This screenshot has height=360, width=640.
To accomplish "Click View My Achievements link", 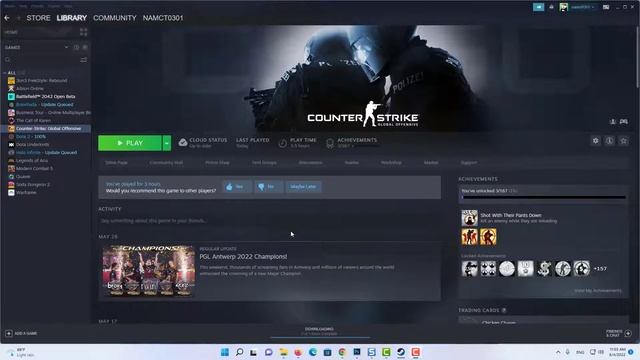I will tap(598, 291).
